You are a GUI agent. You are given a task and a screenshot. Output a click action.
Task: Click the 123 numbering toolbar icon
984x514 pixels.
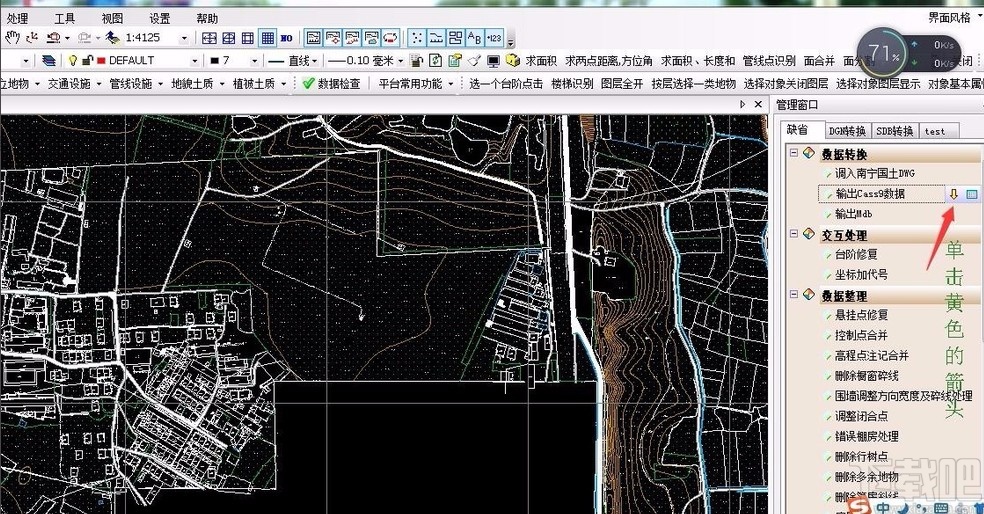pos(494,38)
